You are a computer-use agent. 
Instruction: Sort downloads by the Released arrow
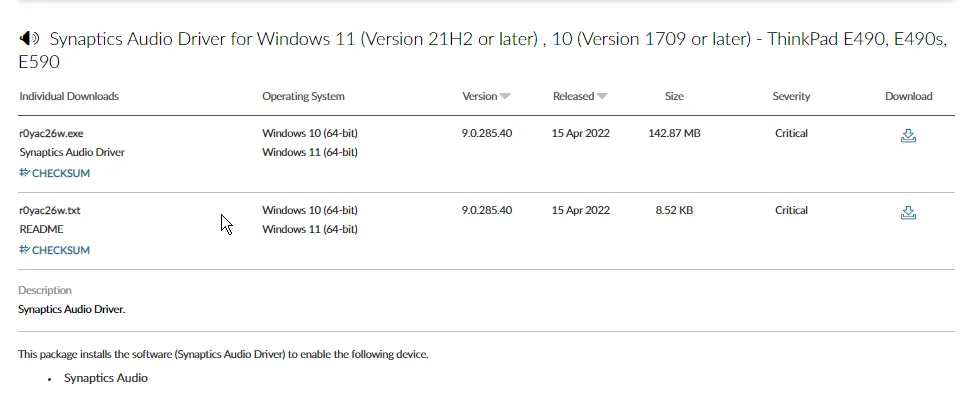tap(602, 97)
